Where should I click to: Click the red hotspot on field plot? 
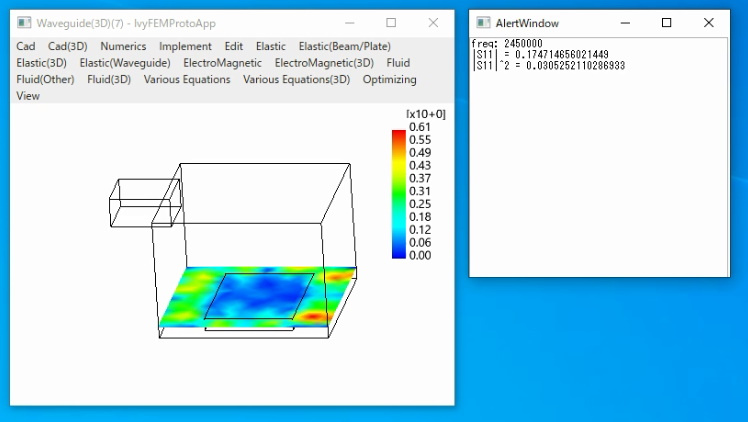click(313, 316)
